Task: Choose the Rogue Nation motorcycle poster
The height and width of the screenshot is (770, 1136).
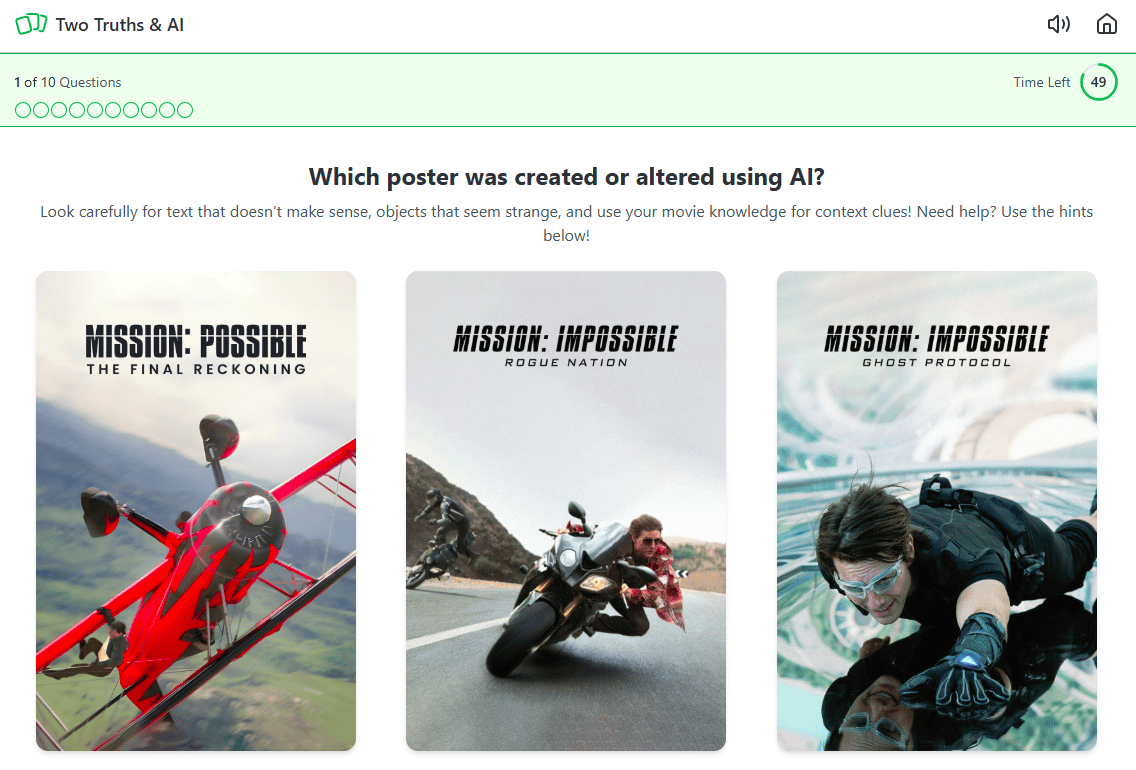Action: pyautogui.click(x=566, y=511)
